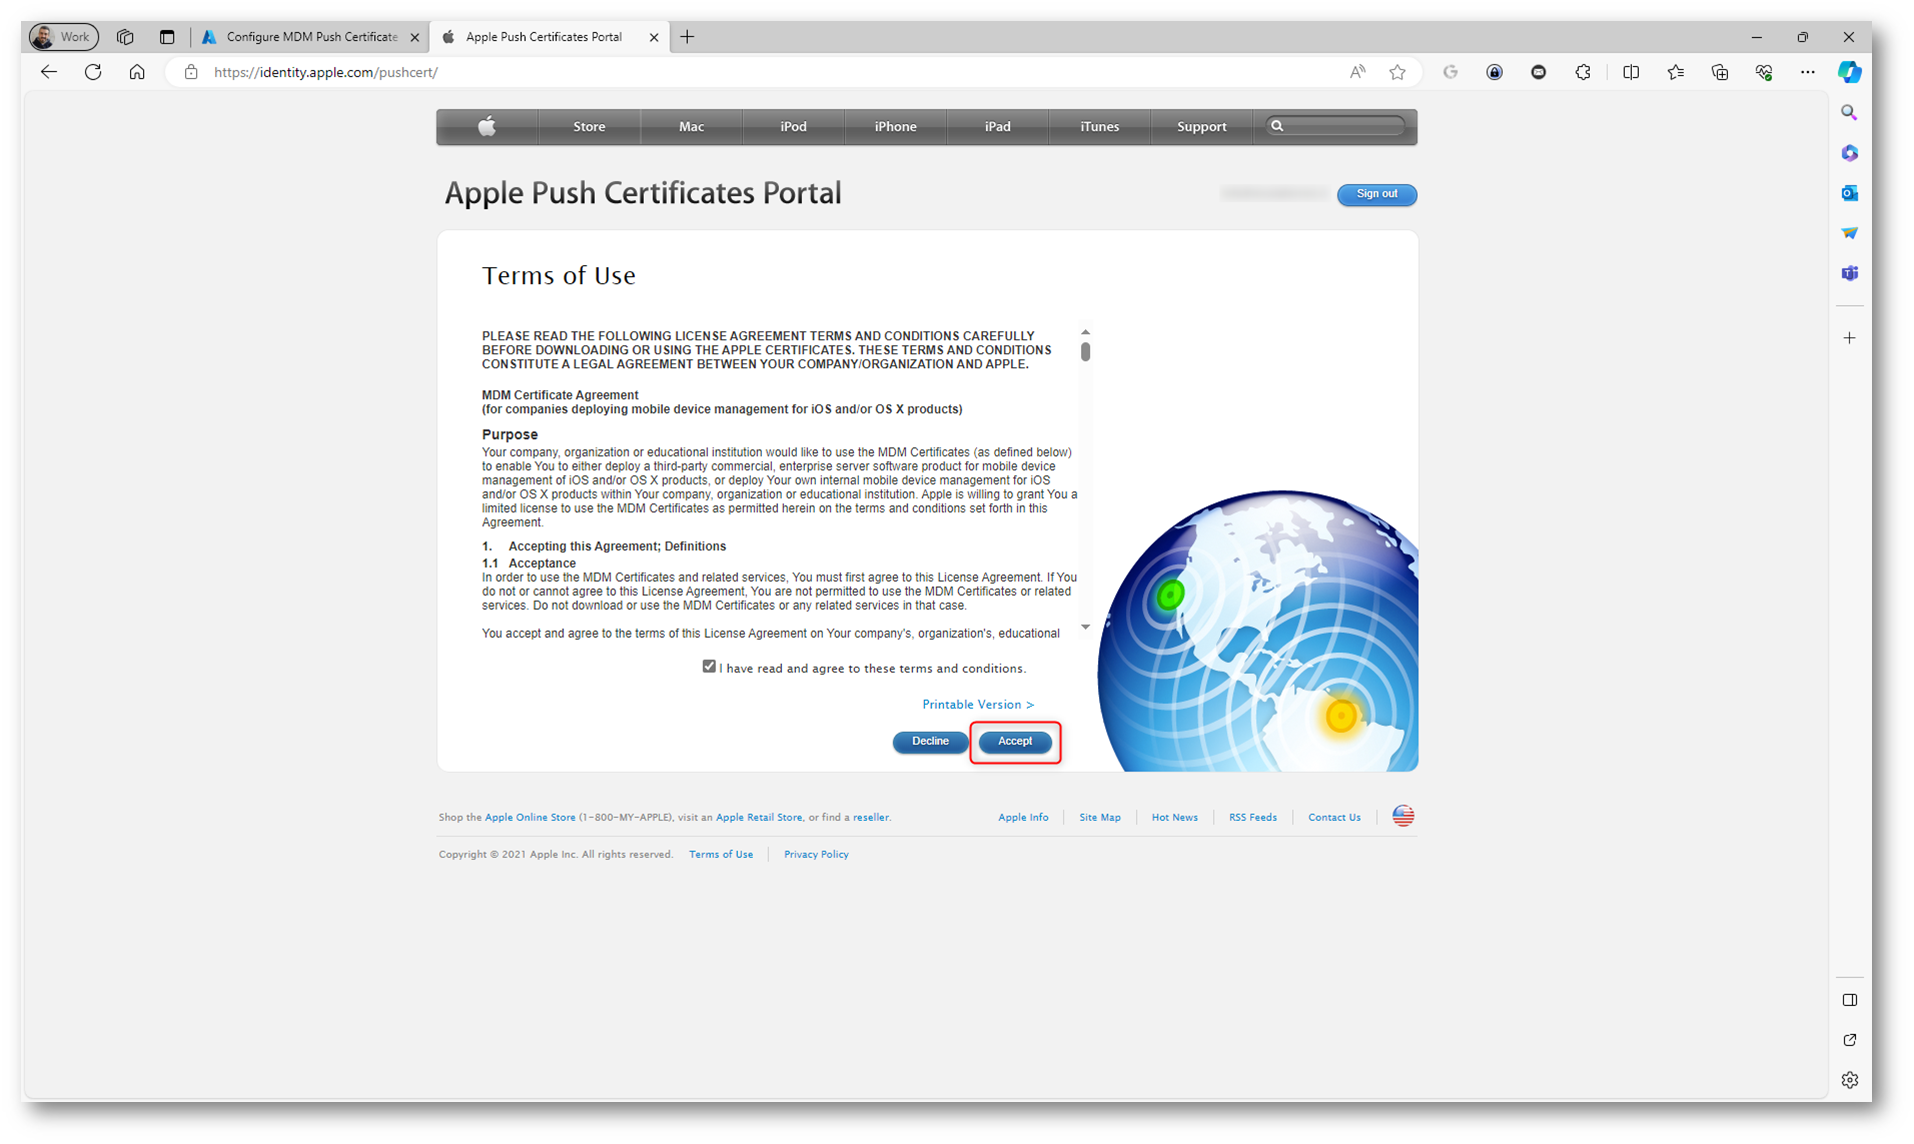Open Teams icon in the sidebar
Viewport: 1914px width, 1144px height.
pos(1849,273)
